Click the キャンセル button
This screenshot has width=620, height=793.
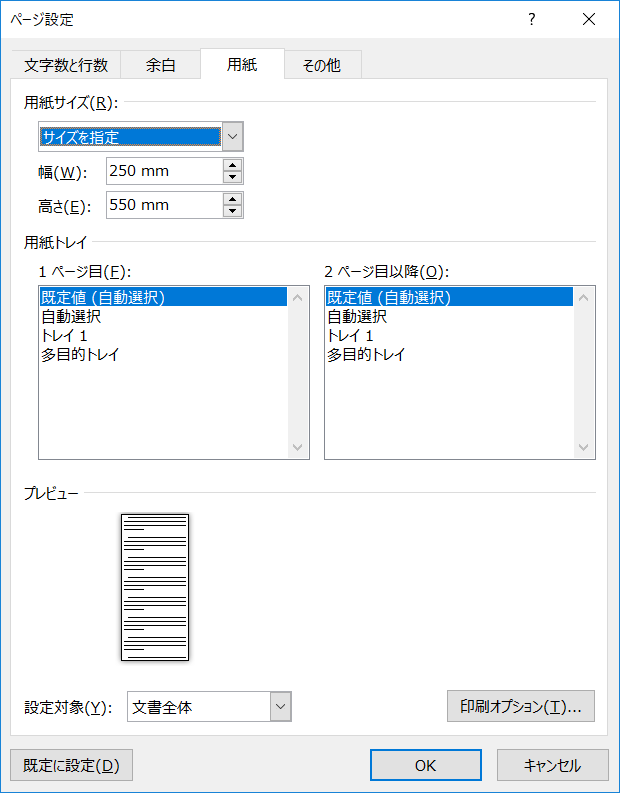(552, 765)
